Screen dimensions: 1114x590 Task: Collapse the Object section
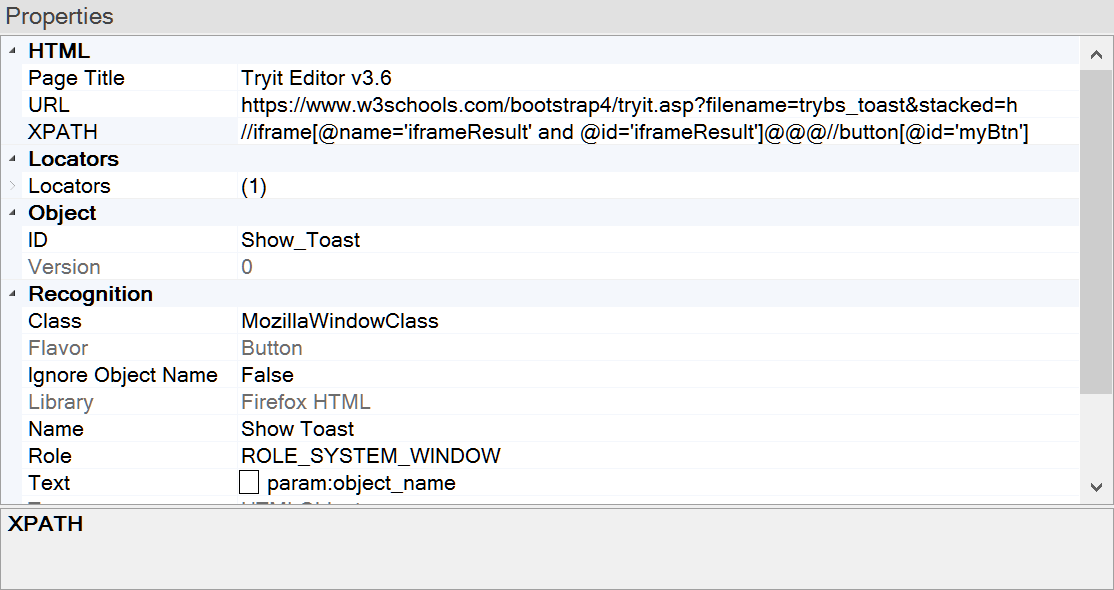tap(13, 213)
